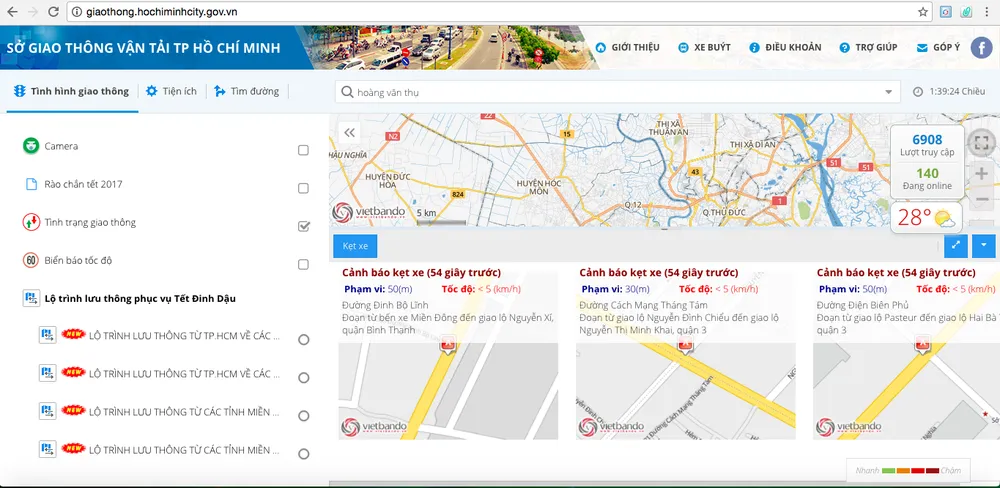Zoom in the map with plus button

(981, 174)
